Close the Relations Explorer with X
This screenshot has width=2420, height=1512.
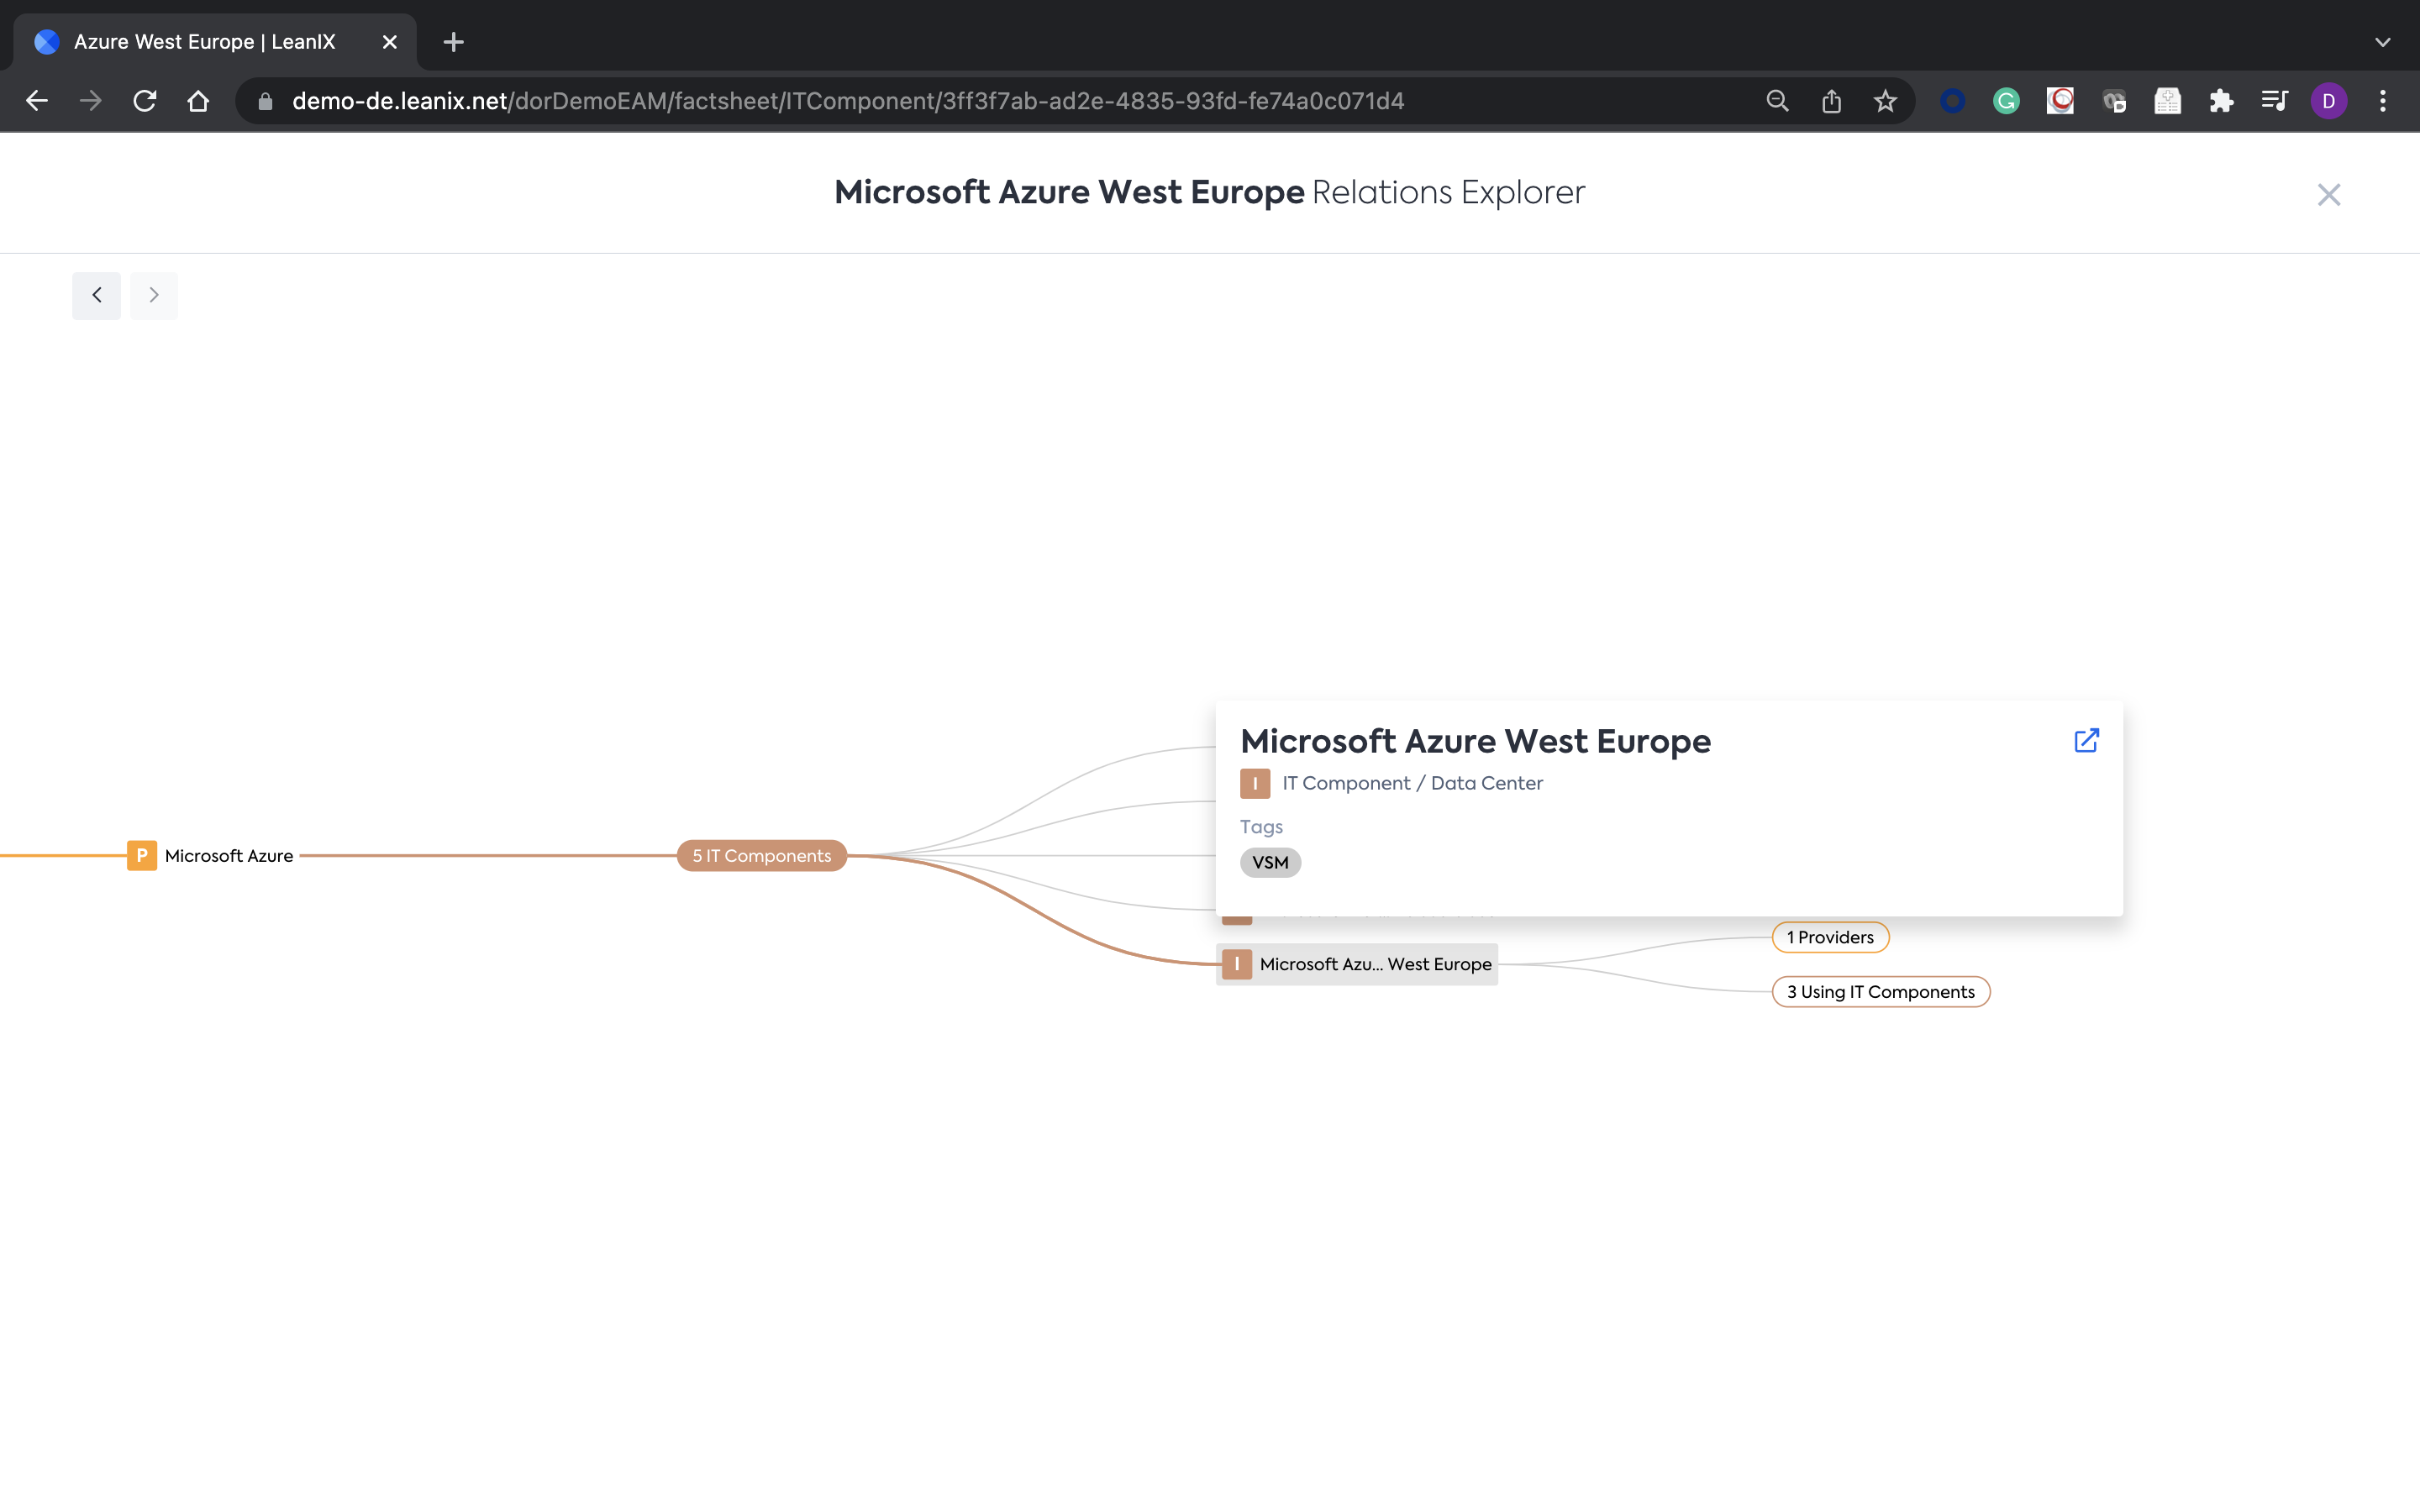coord(2328,195)
